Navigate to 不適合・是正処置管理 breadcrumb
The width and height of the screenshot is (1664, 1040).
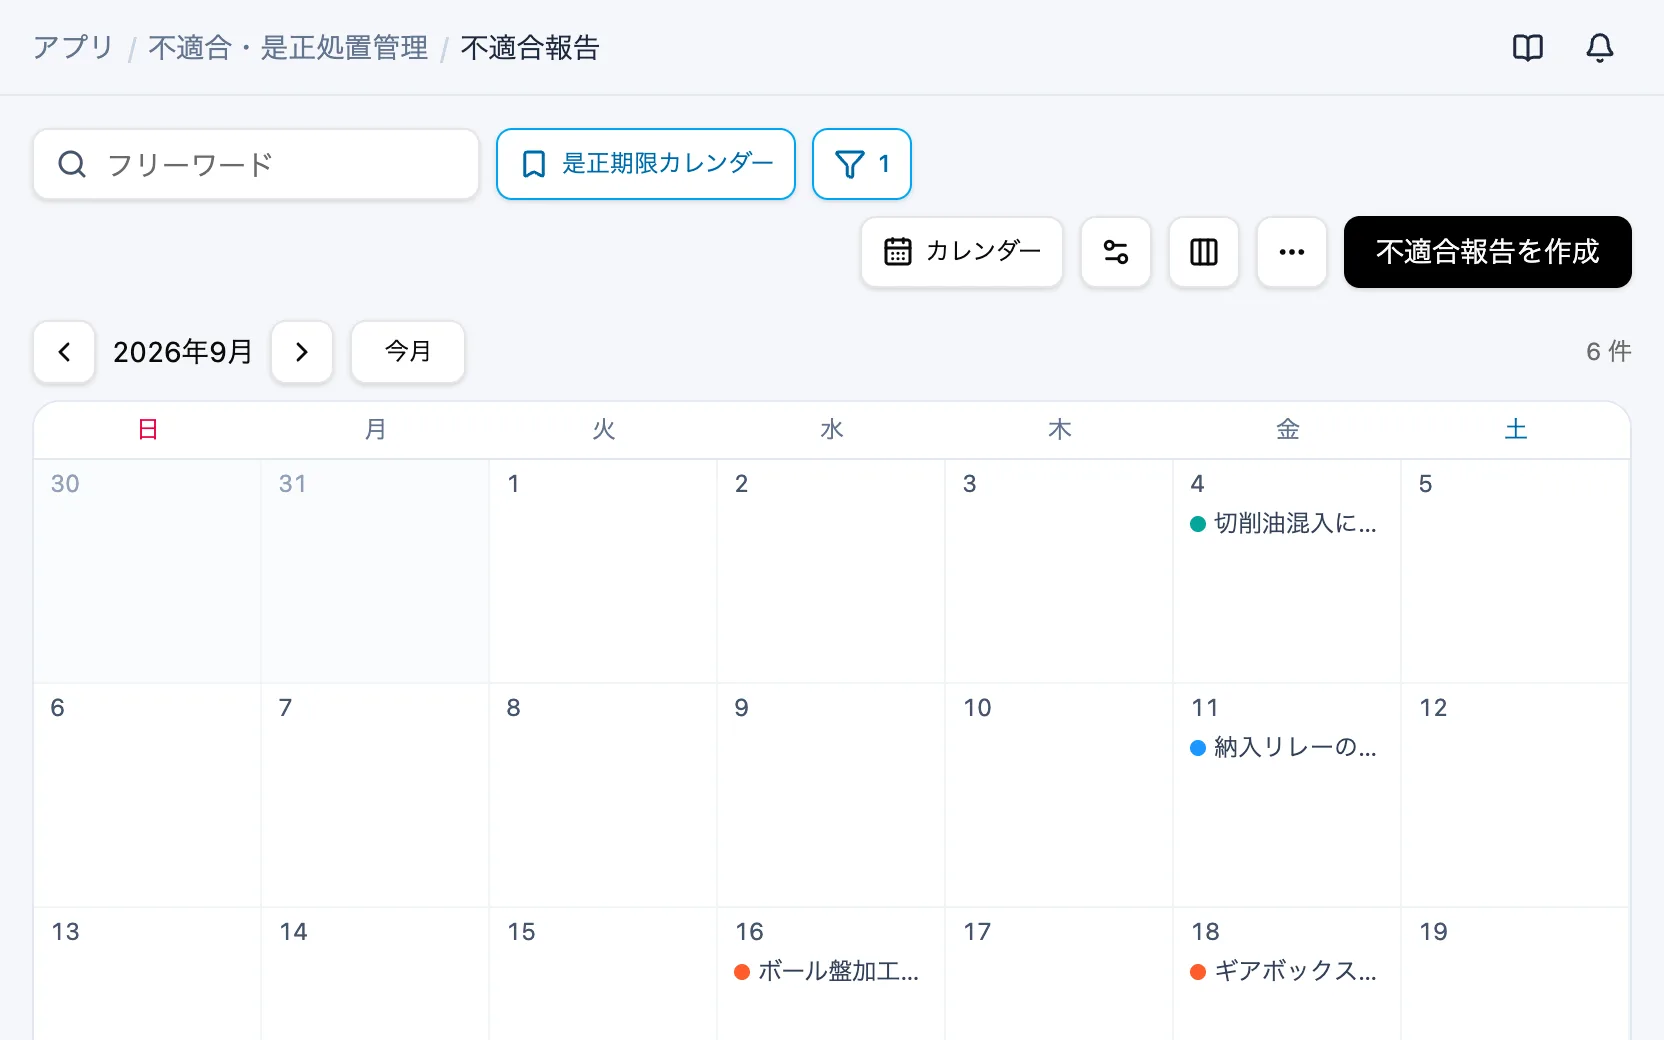point(288,48)
